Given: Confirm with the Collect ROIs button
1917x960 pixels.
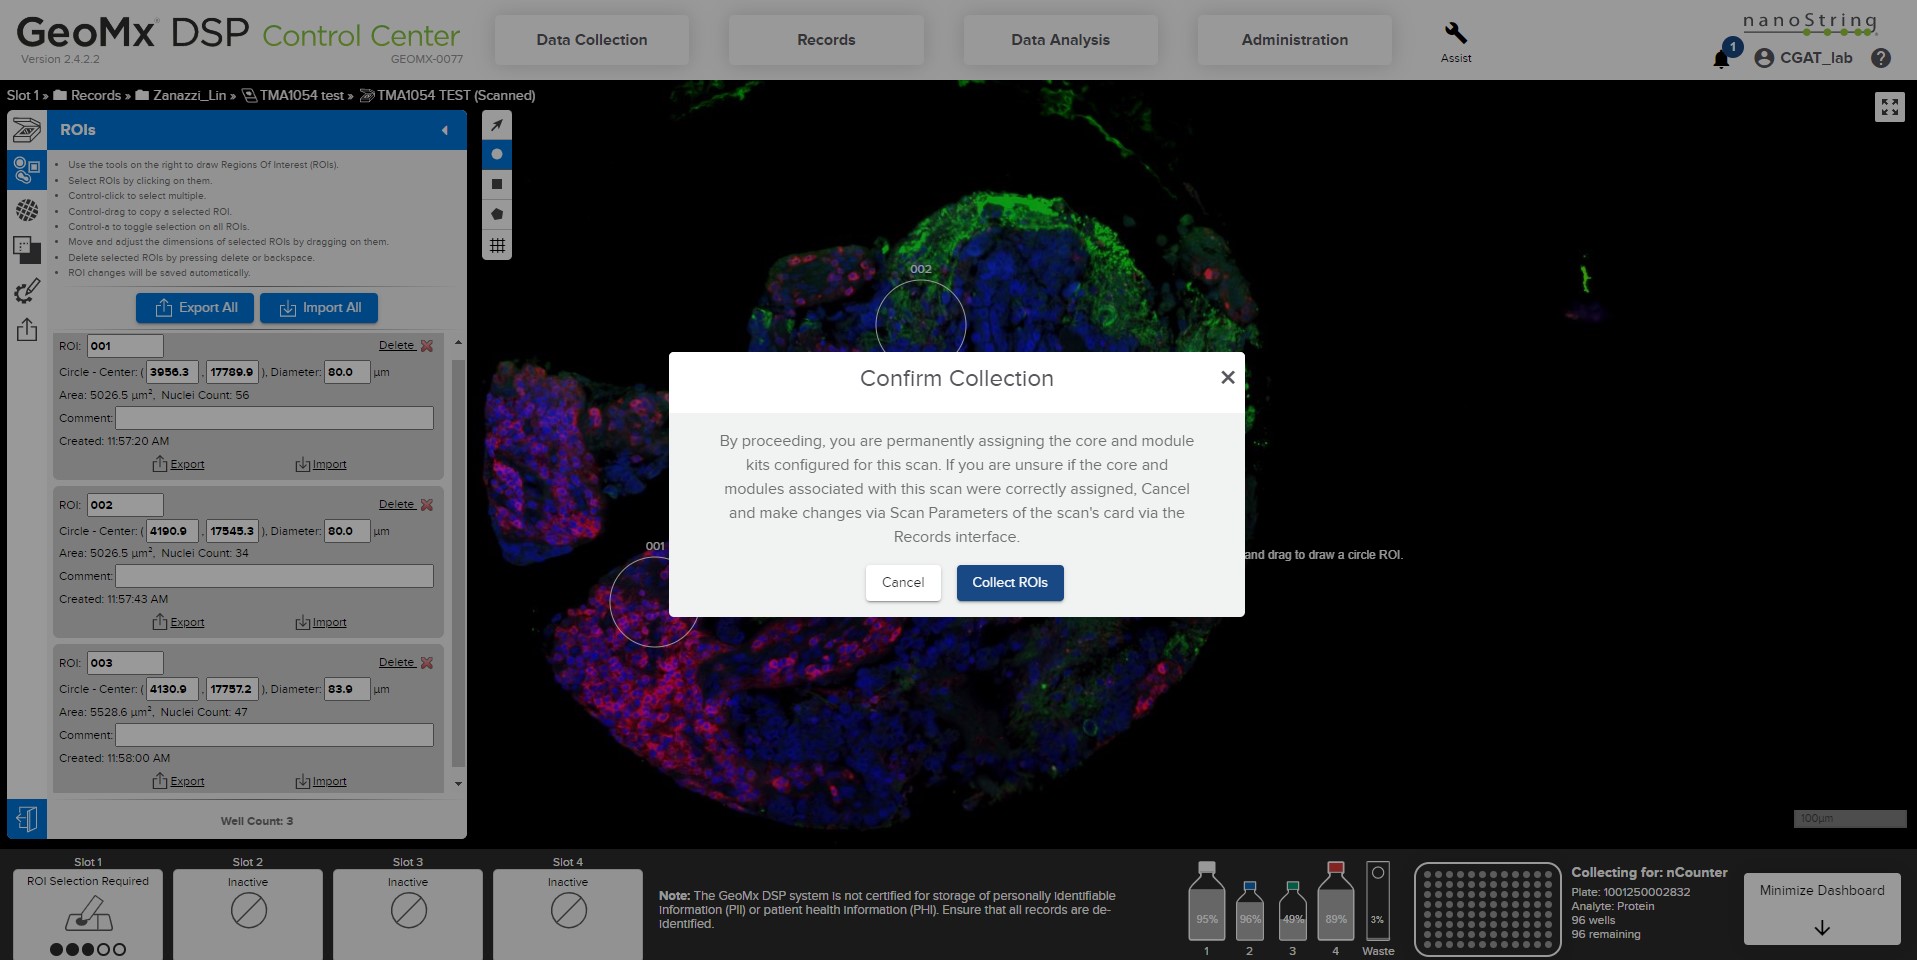Looking at the screenshot, I should tap(1009, 583).
